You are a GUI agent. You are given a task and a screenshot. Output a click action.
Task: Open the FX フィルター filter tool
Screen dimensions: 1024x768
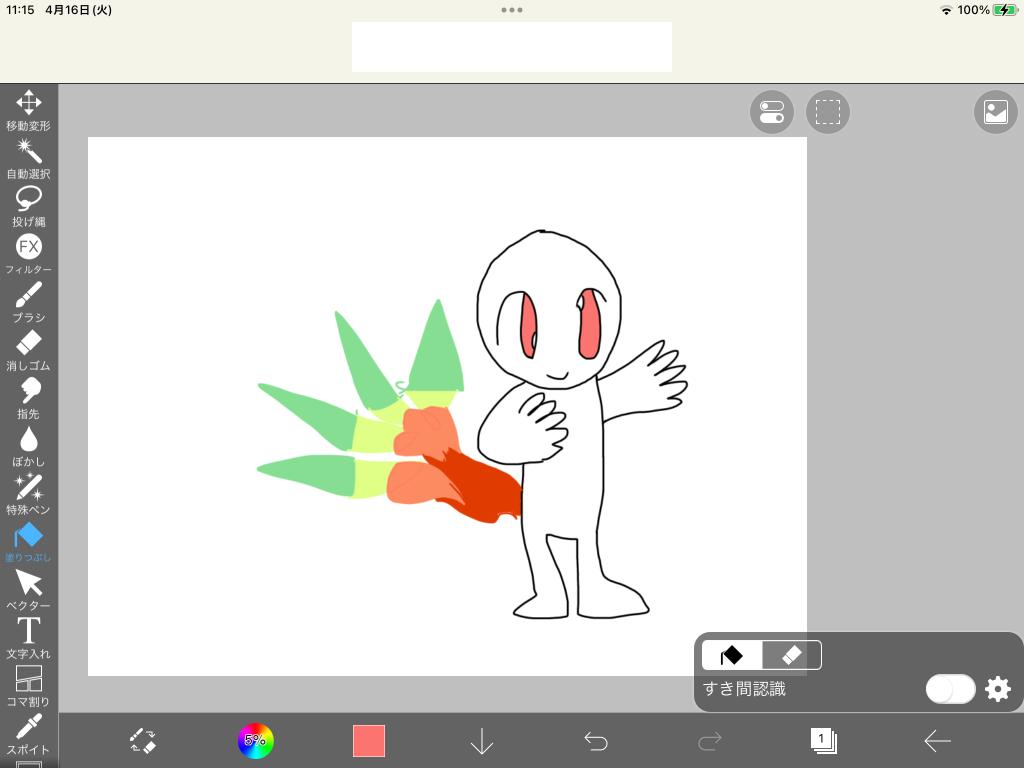click(28, 253)
